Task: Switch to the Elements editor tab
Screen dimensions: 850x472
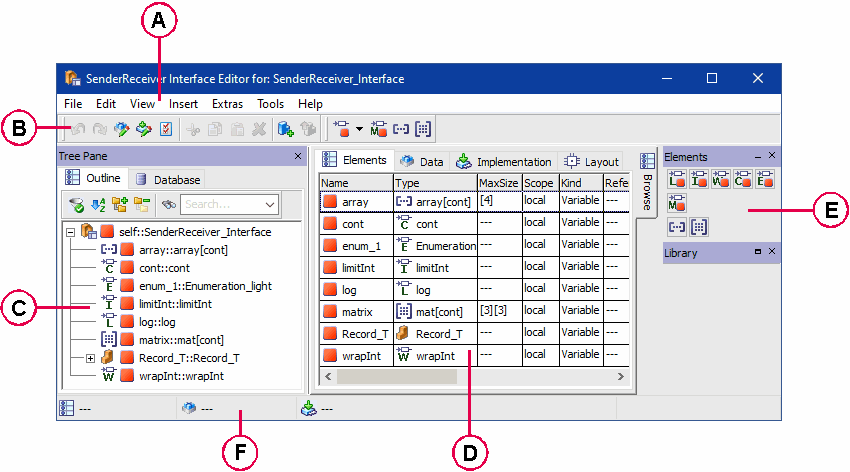Action: 355,160
